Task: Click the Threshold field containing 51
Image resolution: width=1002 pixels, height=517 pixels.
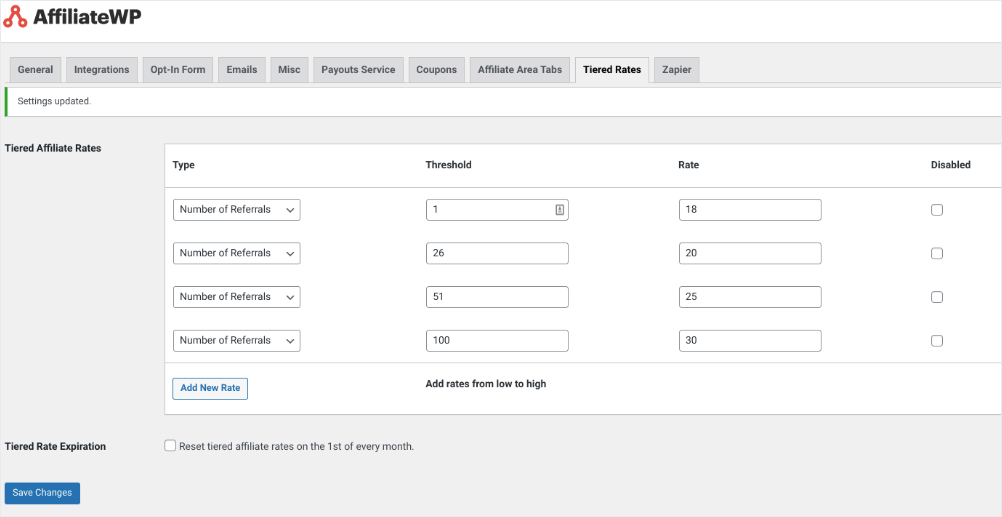Action: (x=497, y=297)
